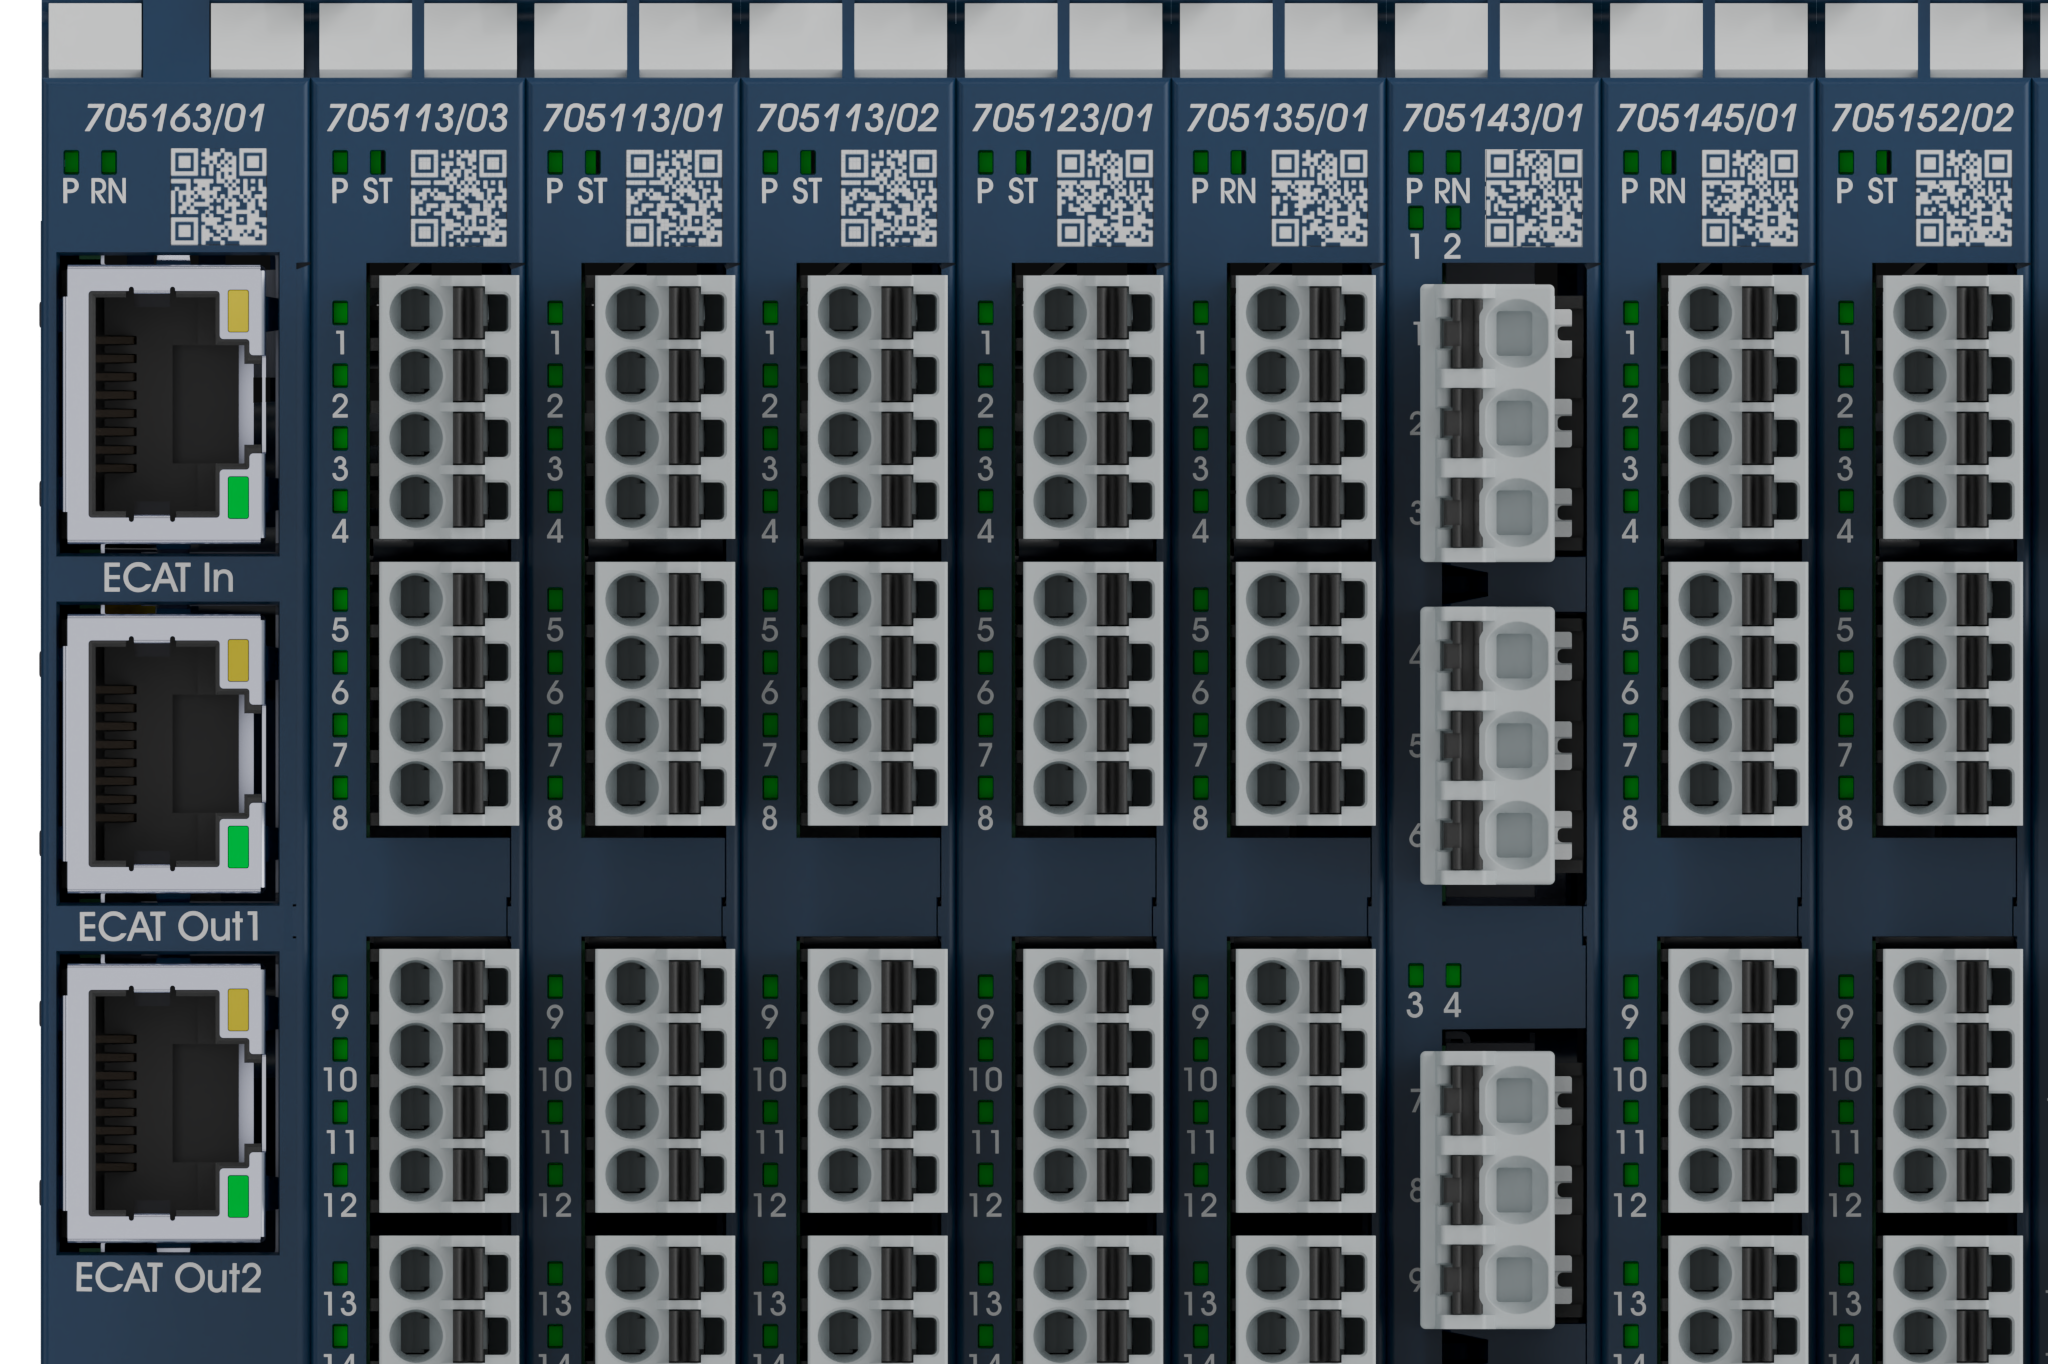Screen dimensions: 2048x1364
Task: Click the module label 705145/01
Action: (1706, 118)
